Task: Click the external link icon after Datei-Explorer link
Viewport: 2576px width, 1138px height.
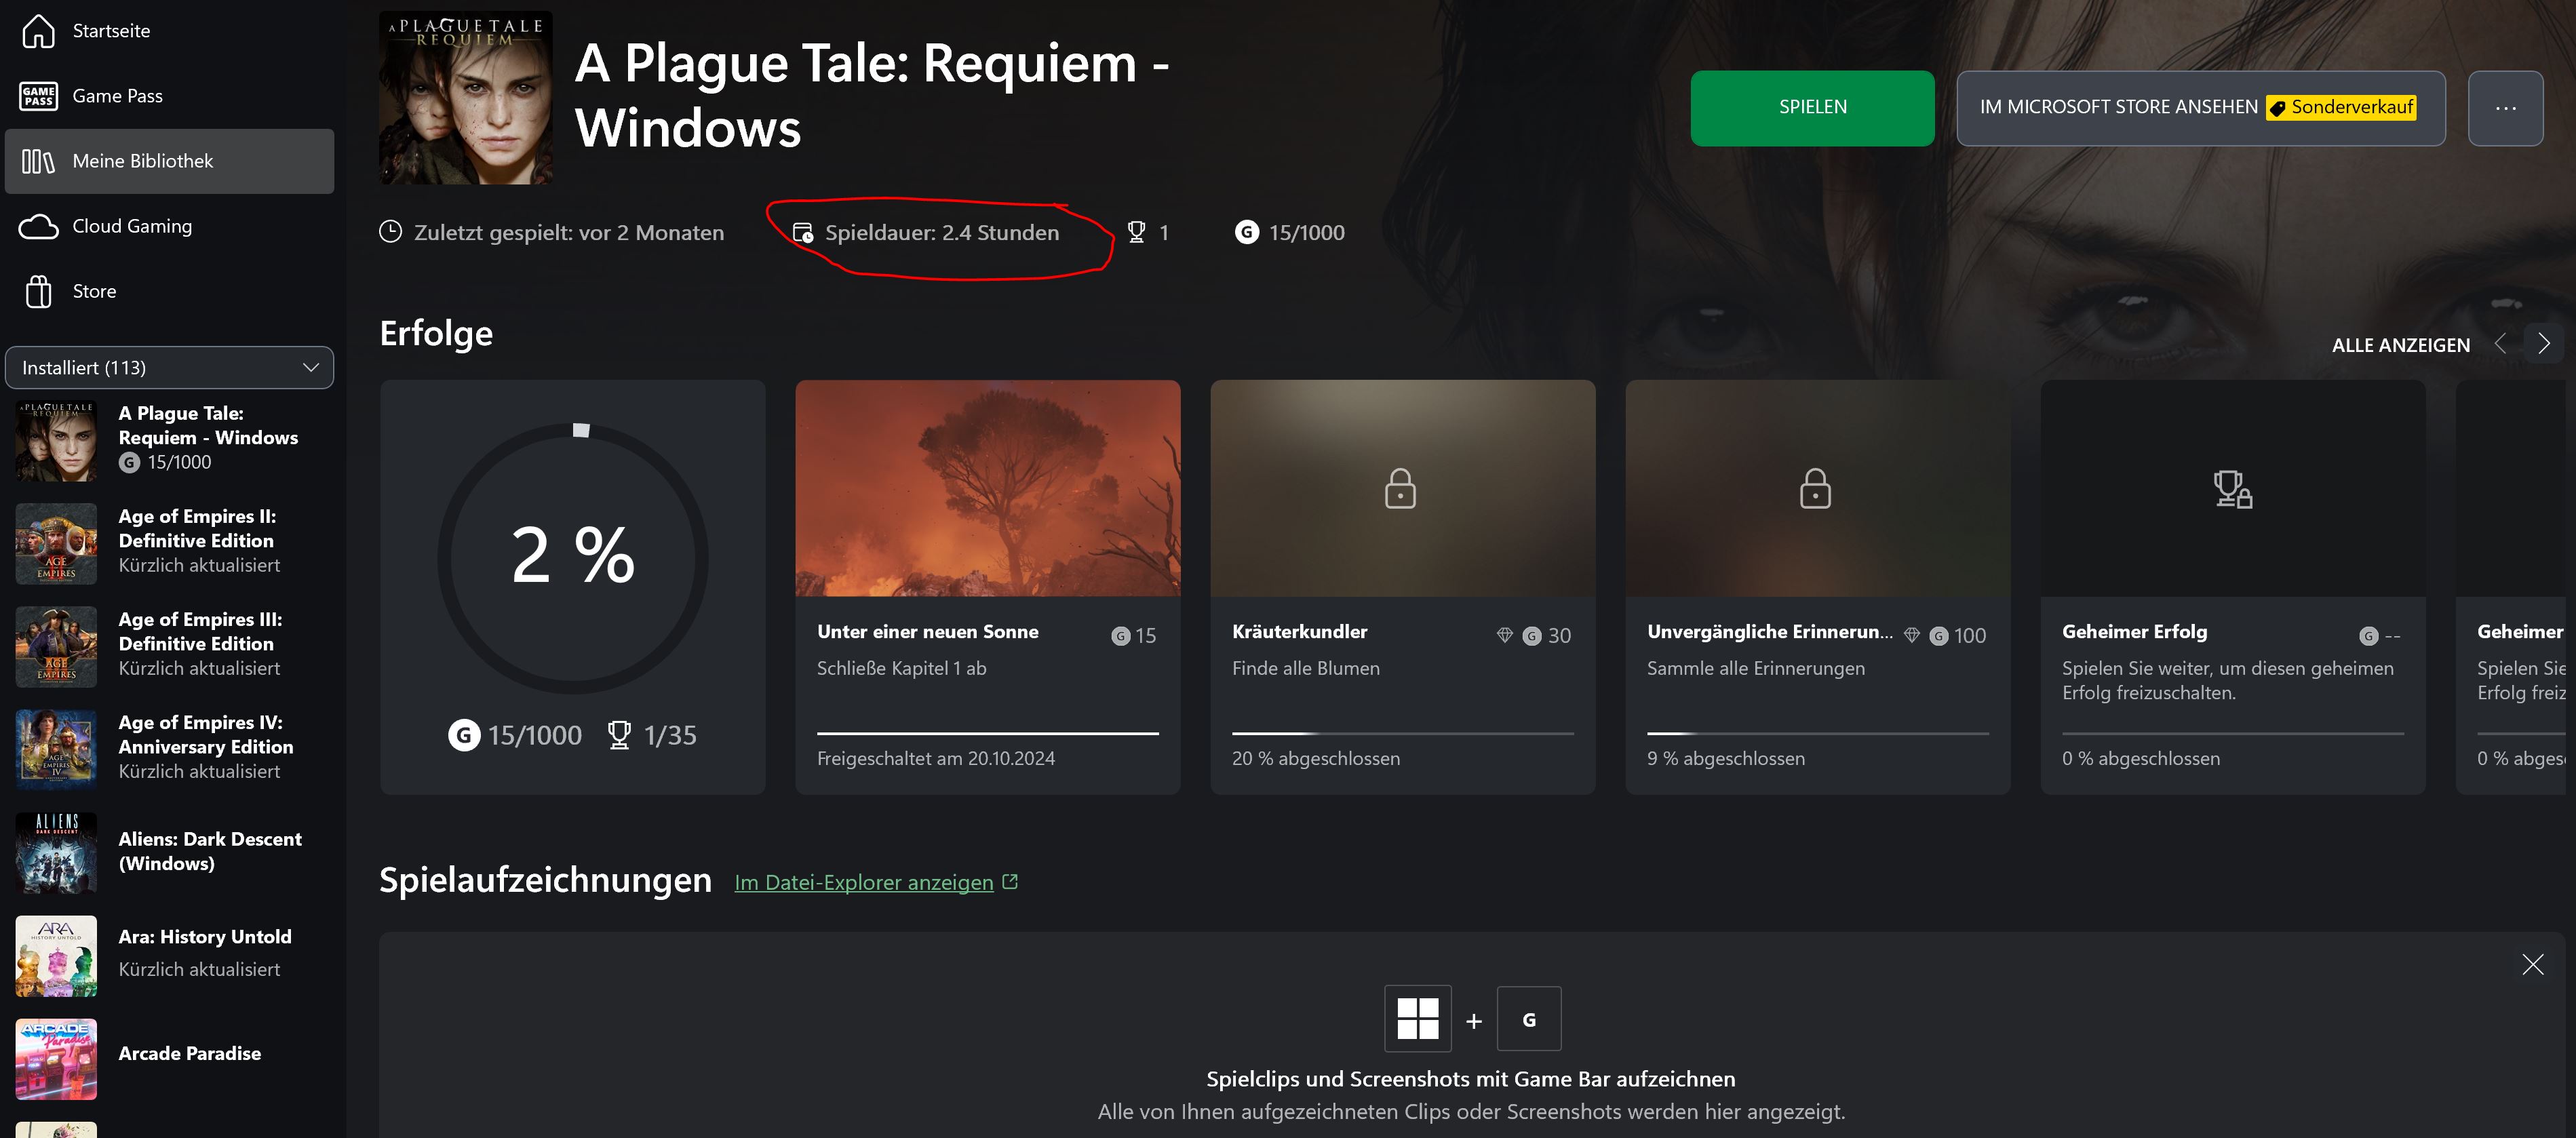Action: [1010, 881]
